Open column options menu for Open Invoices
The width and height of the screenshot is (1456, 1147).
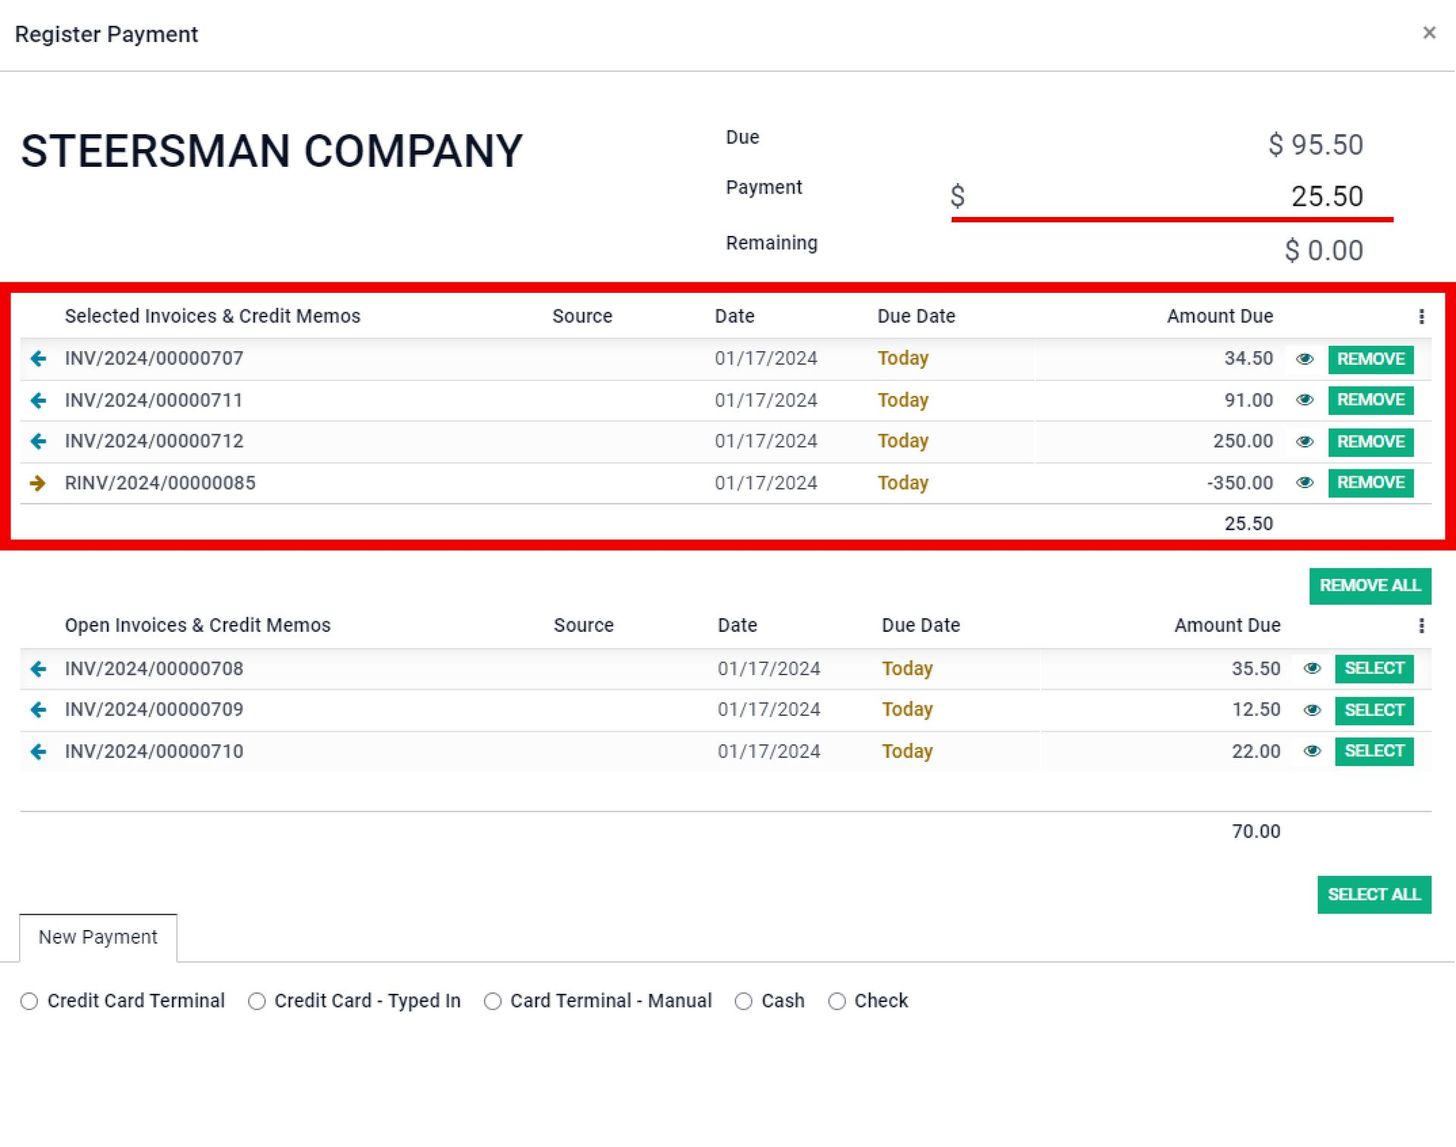pyautogui.click(x=1421, y=626)
